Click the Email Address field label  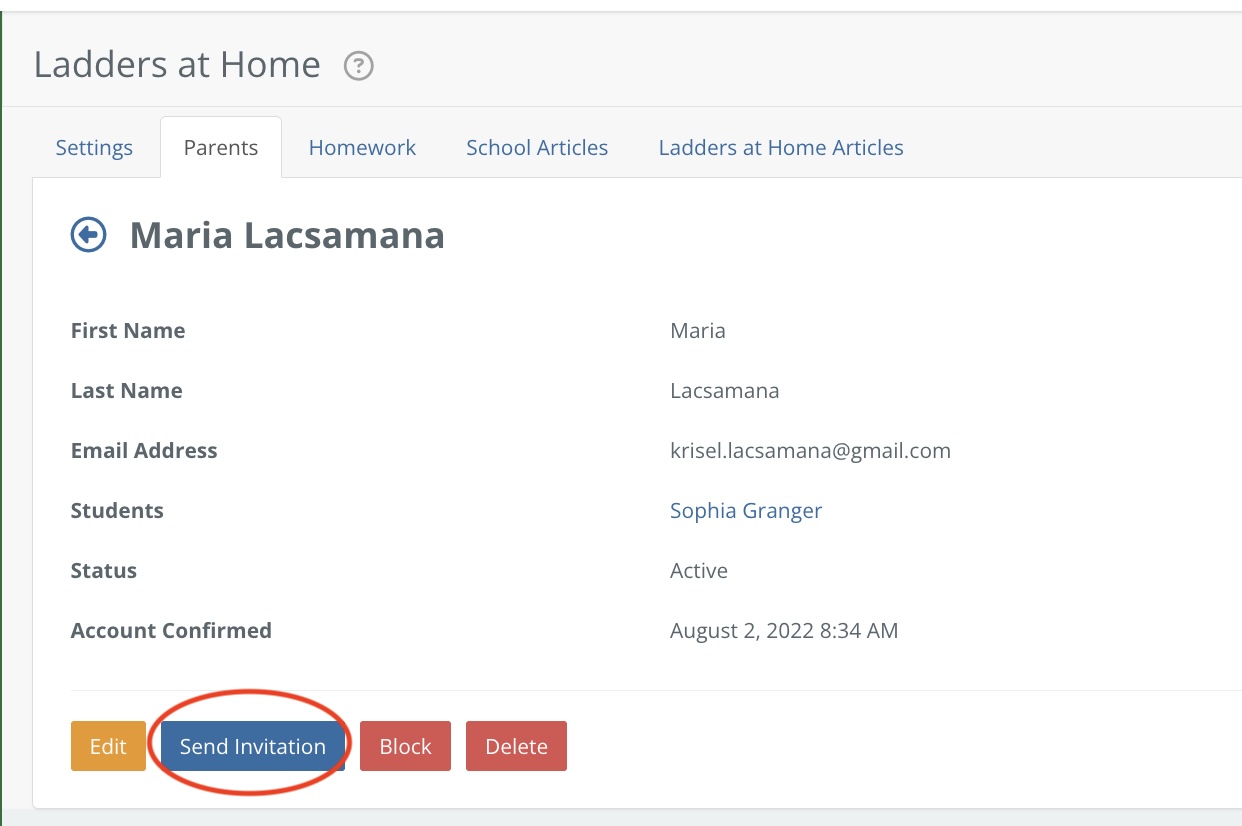point(144,451)
